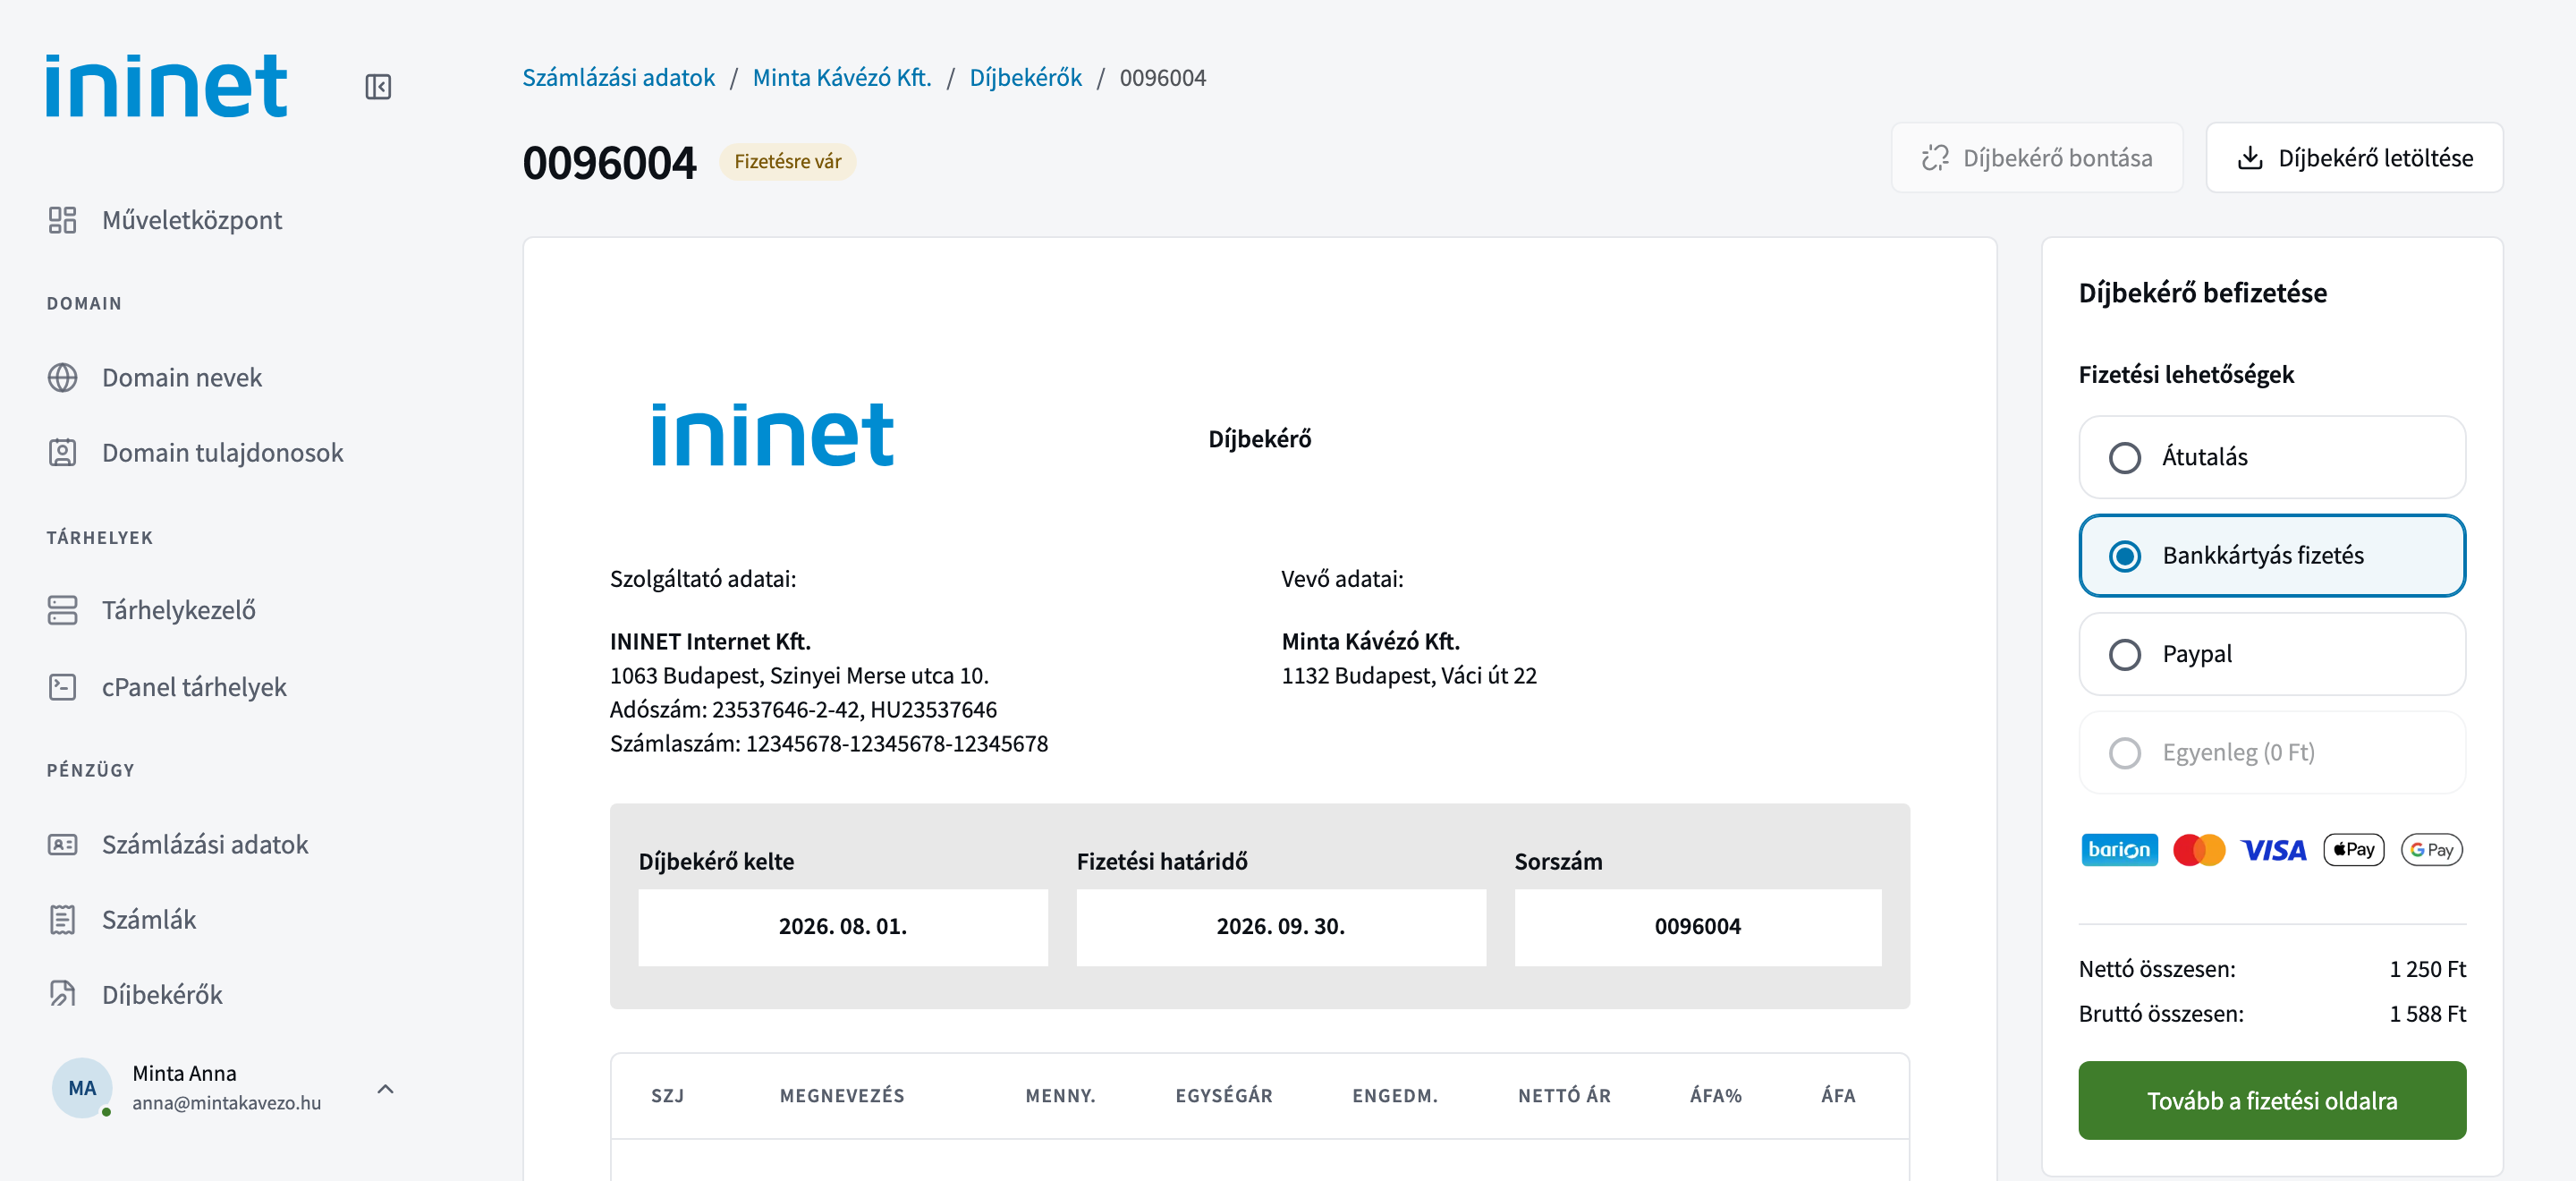The image size is (2576, 1181).
Task: Click the email anna@mintakavezo.hu
Action: 227,1102
